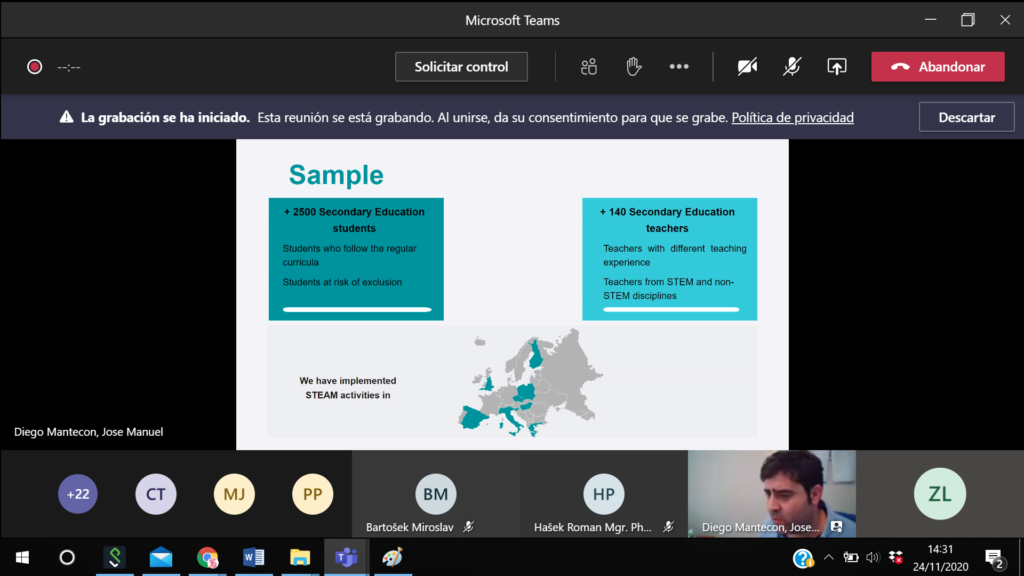Screen dimensions: 1024x576
Task: Unmute the microphone
Action: tap(791, 67)
